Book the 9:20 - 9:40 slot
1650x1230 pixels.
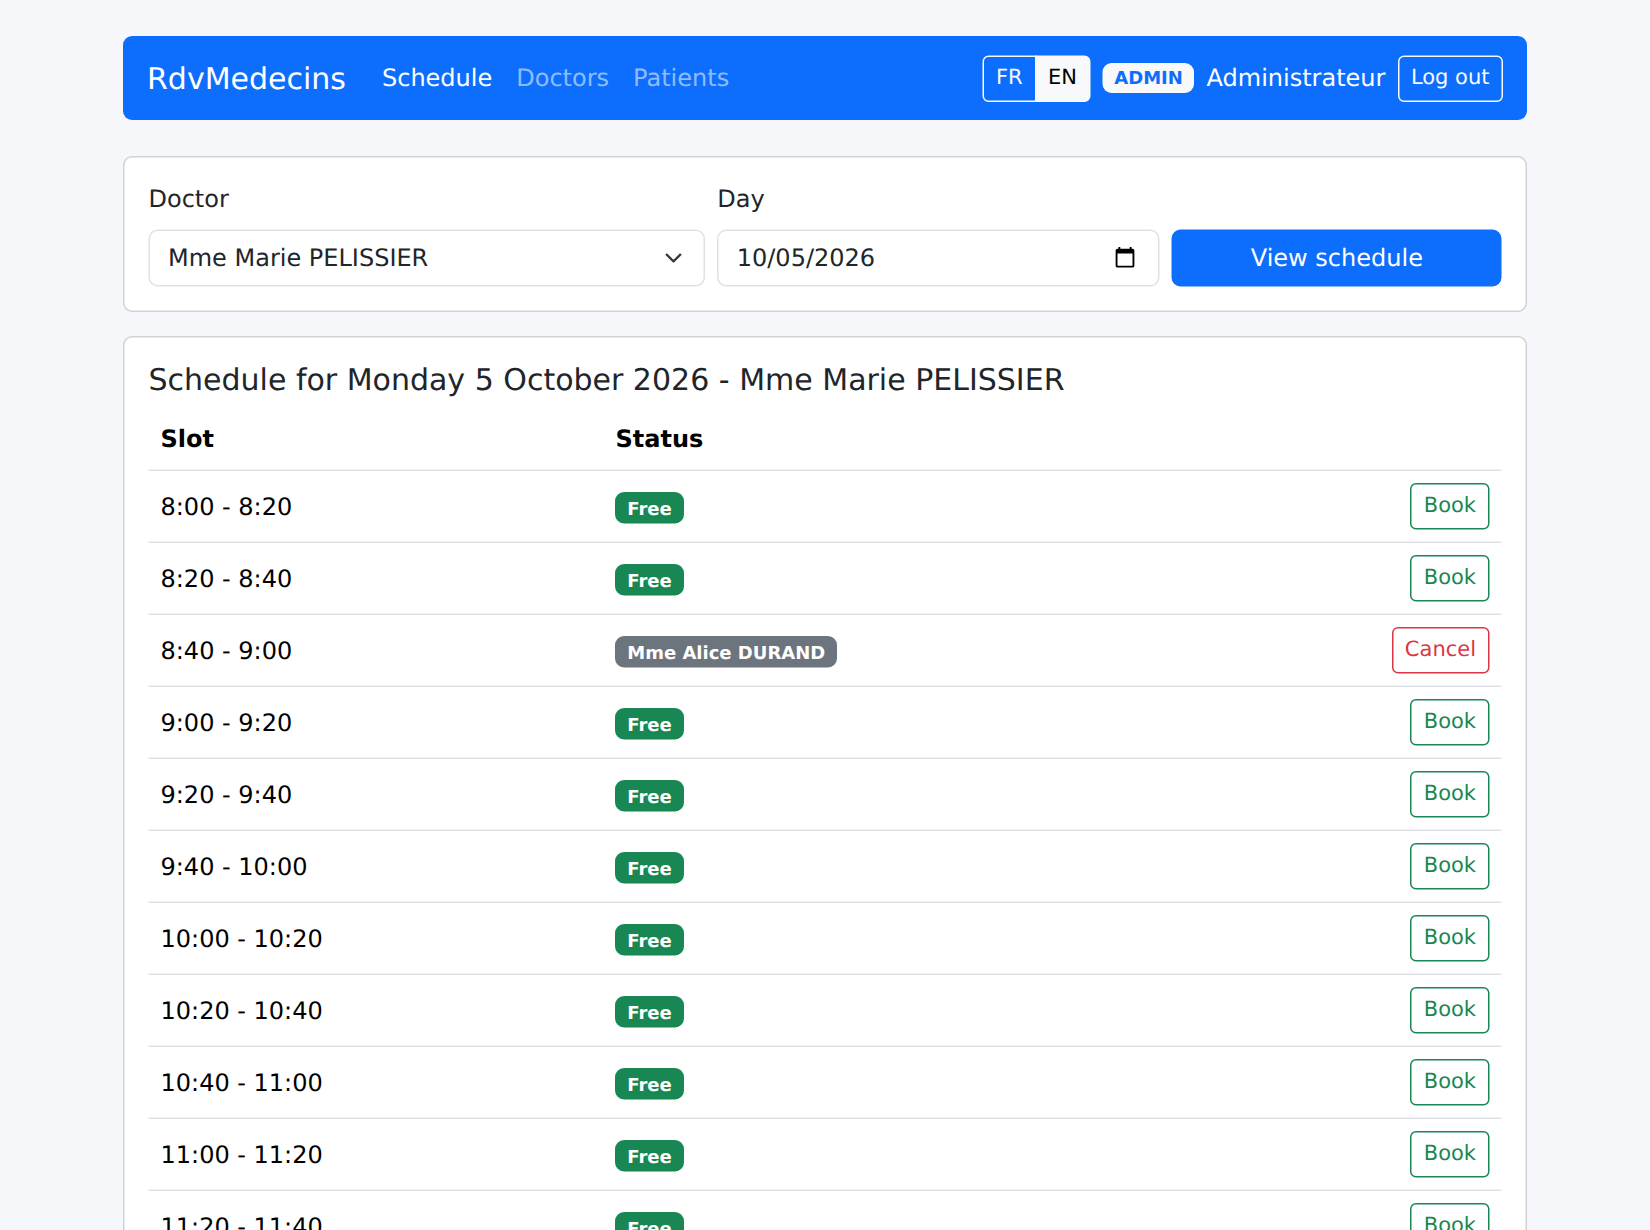pyautogui.click(x=1449, y=794)
